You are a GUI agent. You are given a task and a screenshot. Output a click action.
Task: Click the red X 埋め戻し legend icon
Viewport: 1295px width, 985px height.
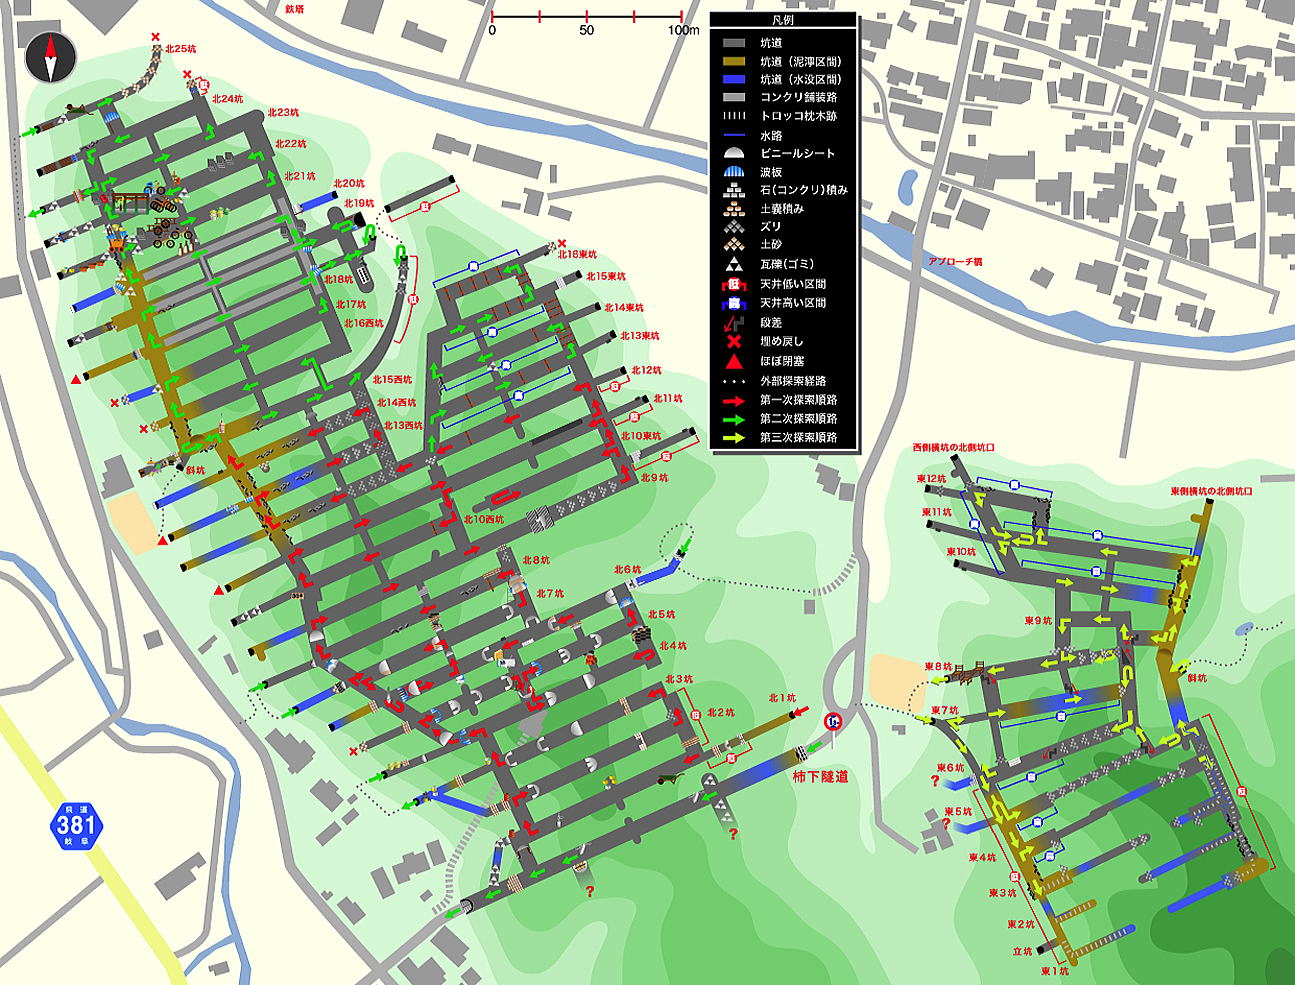pyautogui.click(x=734, y=341)
